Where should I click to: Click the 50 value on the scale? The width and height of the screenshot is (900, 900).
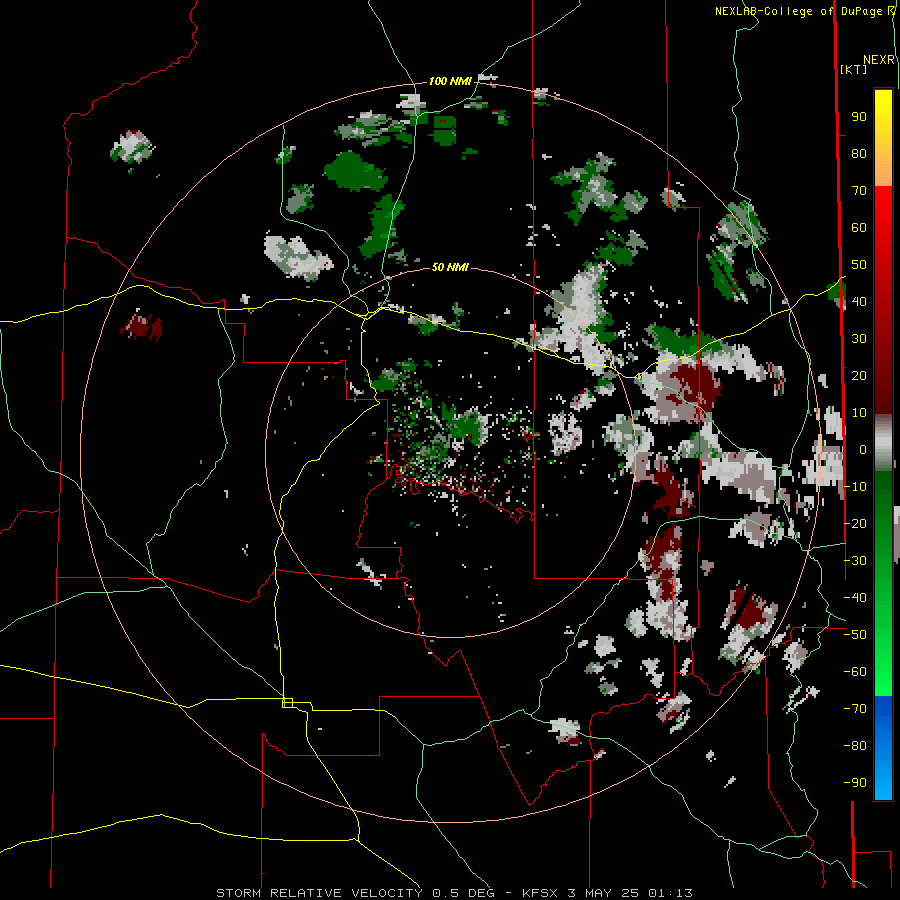[859, 265]
